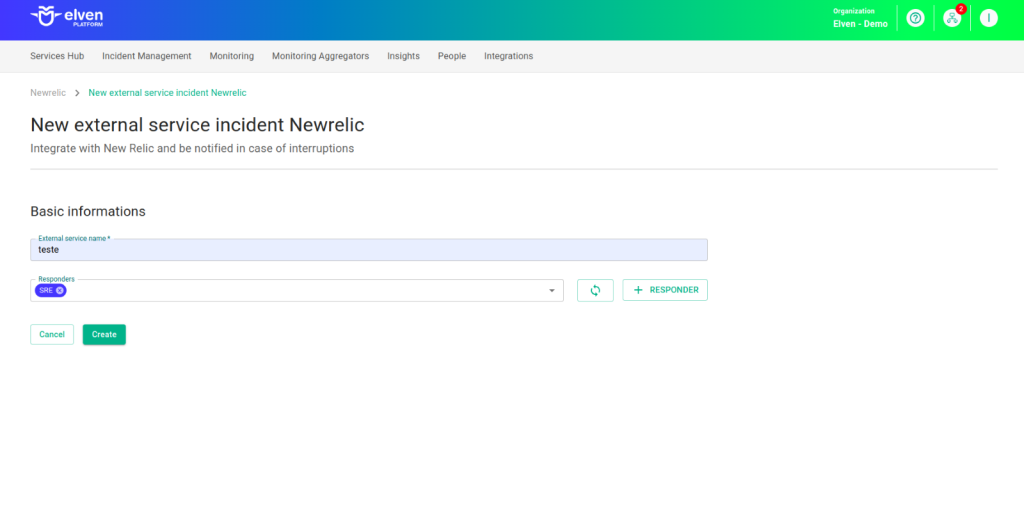This screenshot has width=1024, height=510.
Task: Open the Services Hub menu
Action: [x=57, y=56]
